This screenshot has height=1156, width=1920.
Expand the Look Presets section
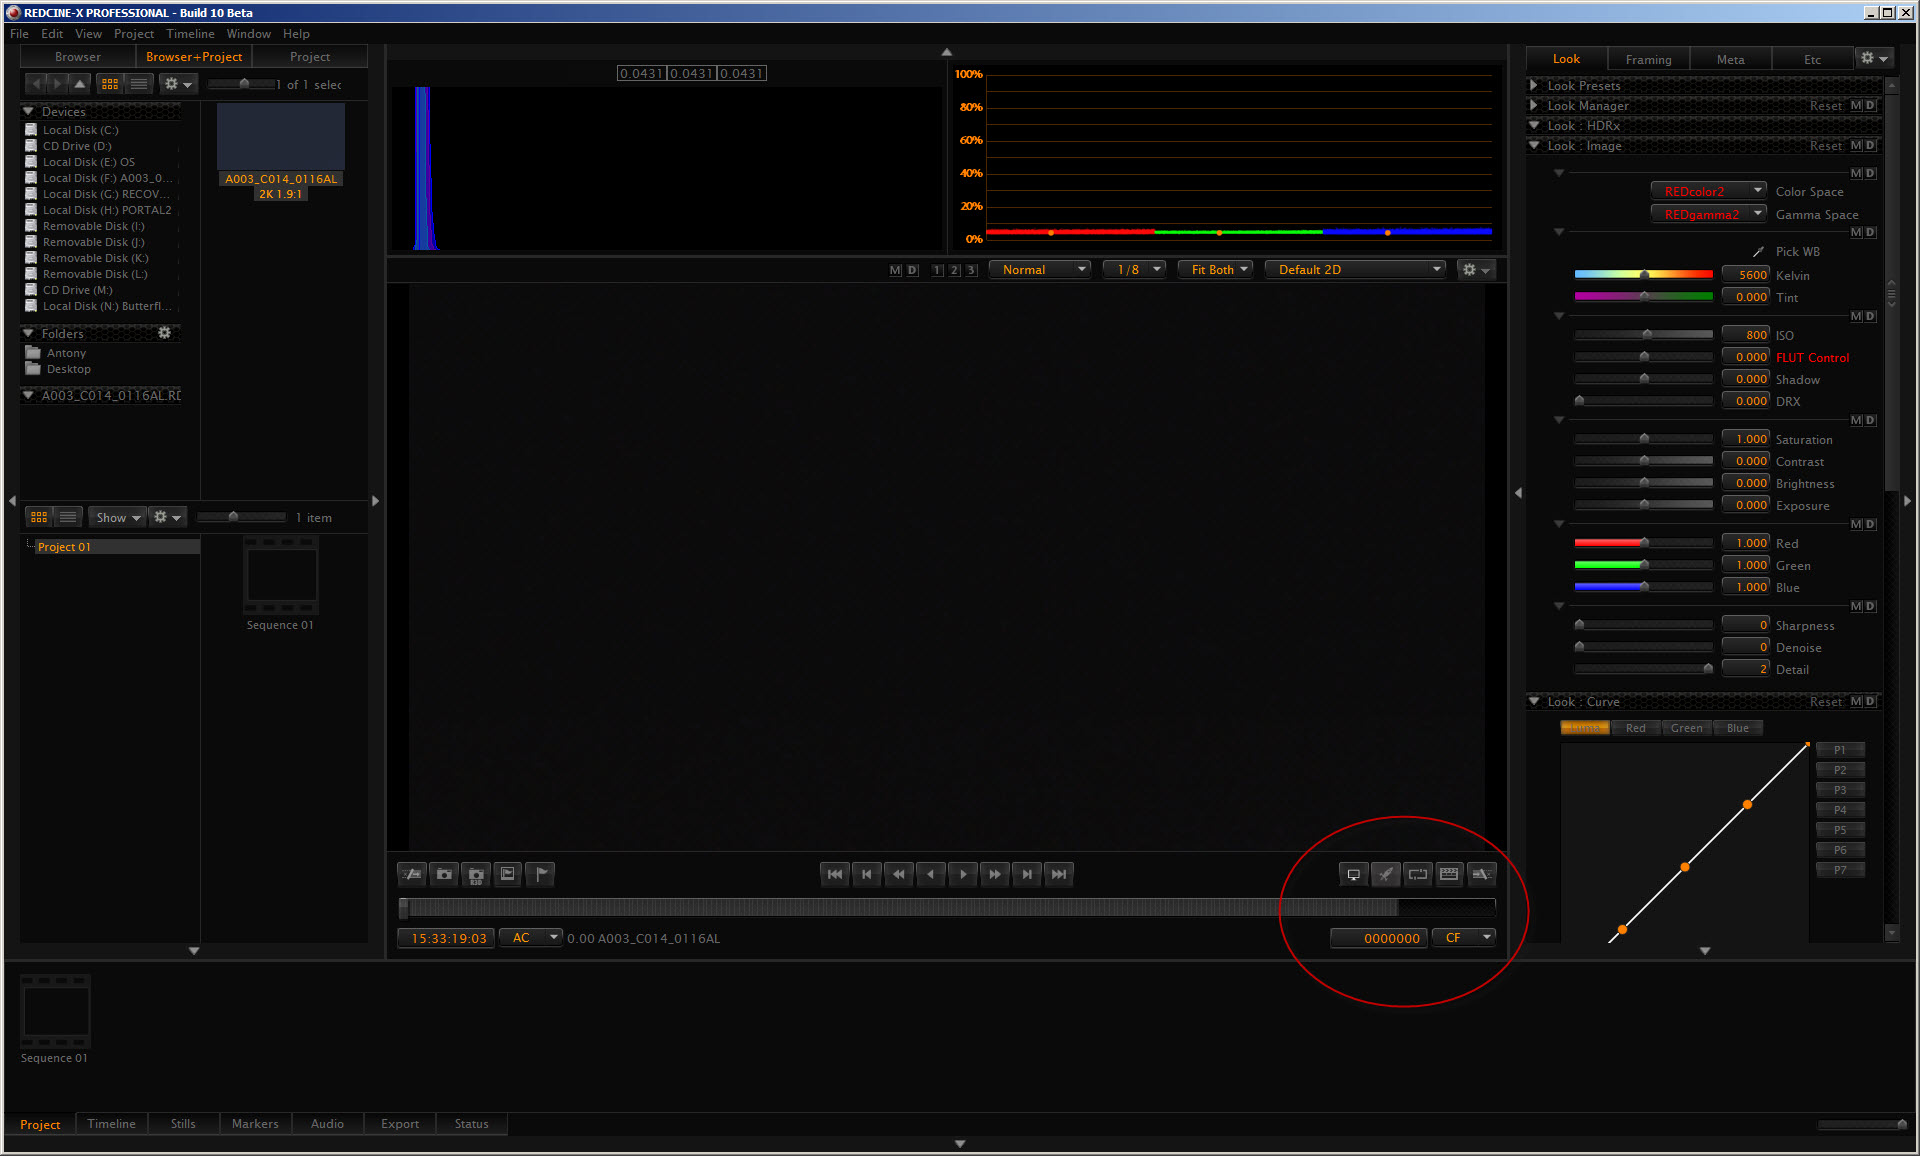point(1533,86)
